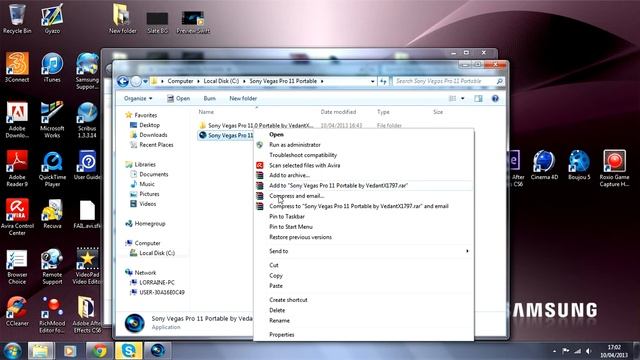
Task: Click the Open toolbar button
Action: pos(178,98)
